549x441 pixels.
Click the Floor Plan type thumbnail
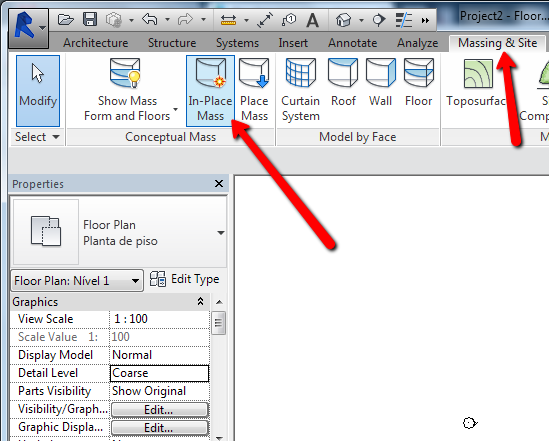[x=46, y=232]
